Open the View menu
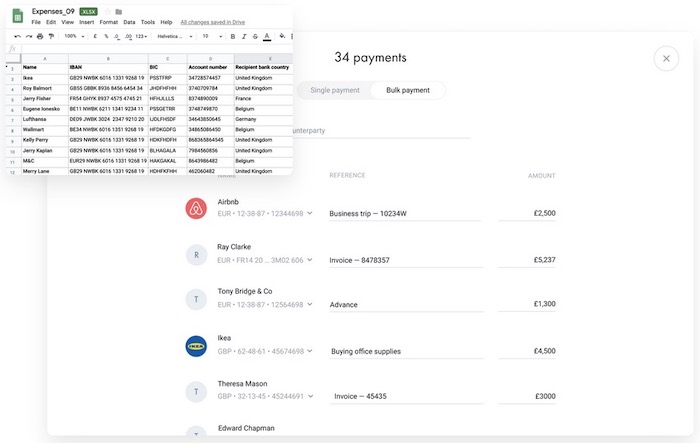 coord(67,22)
